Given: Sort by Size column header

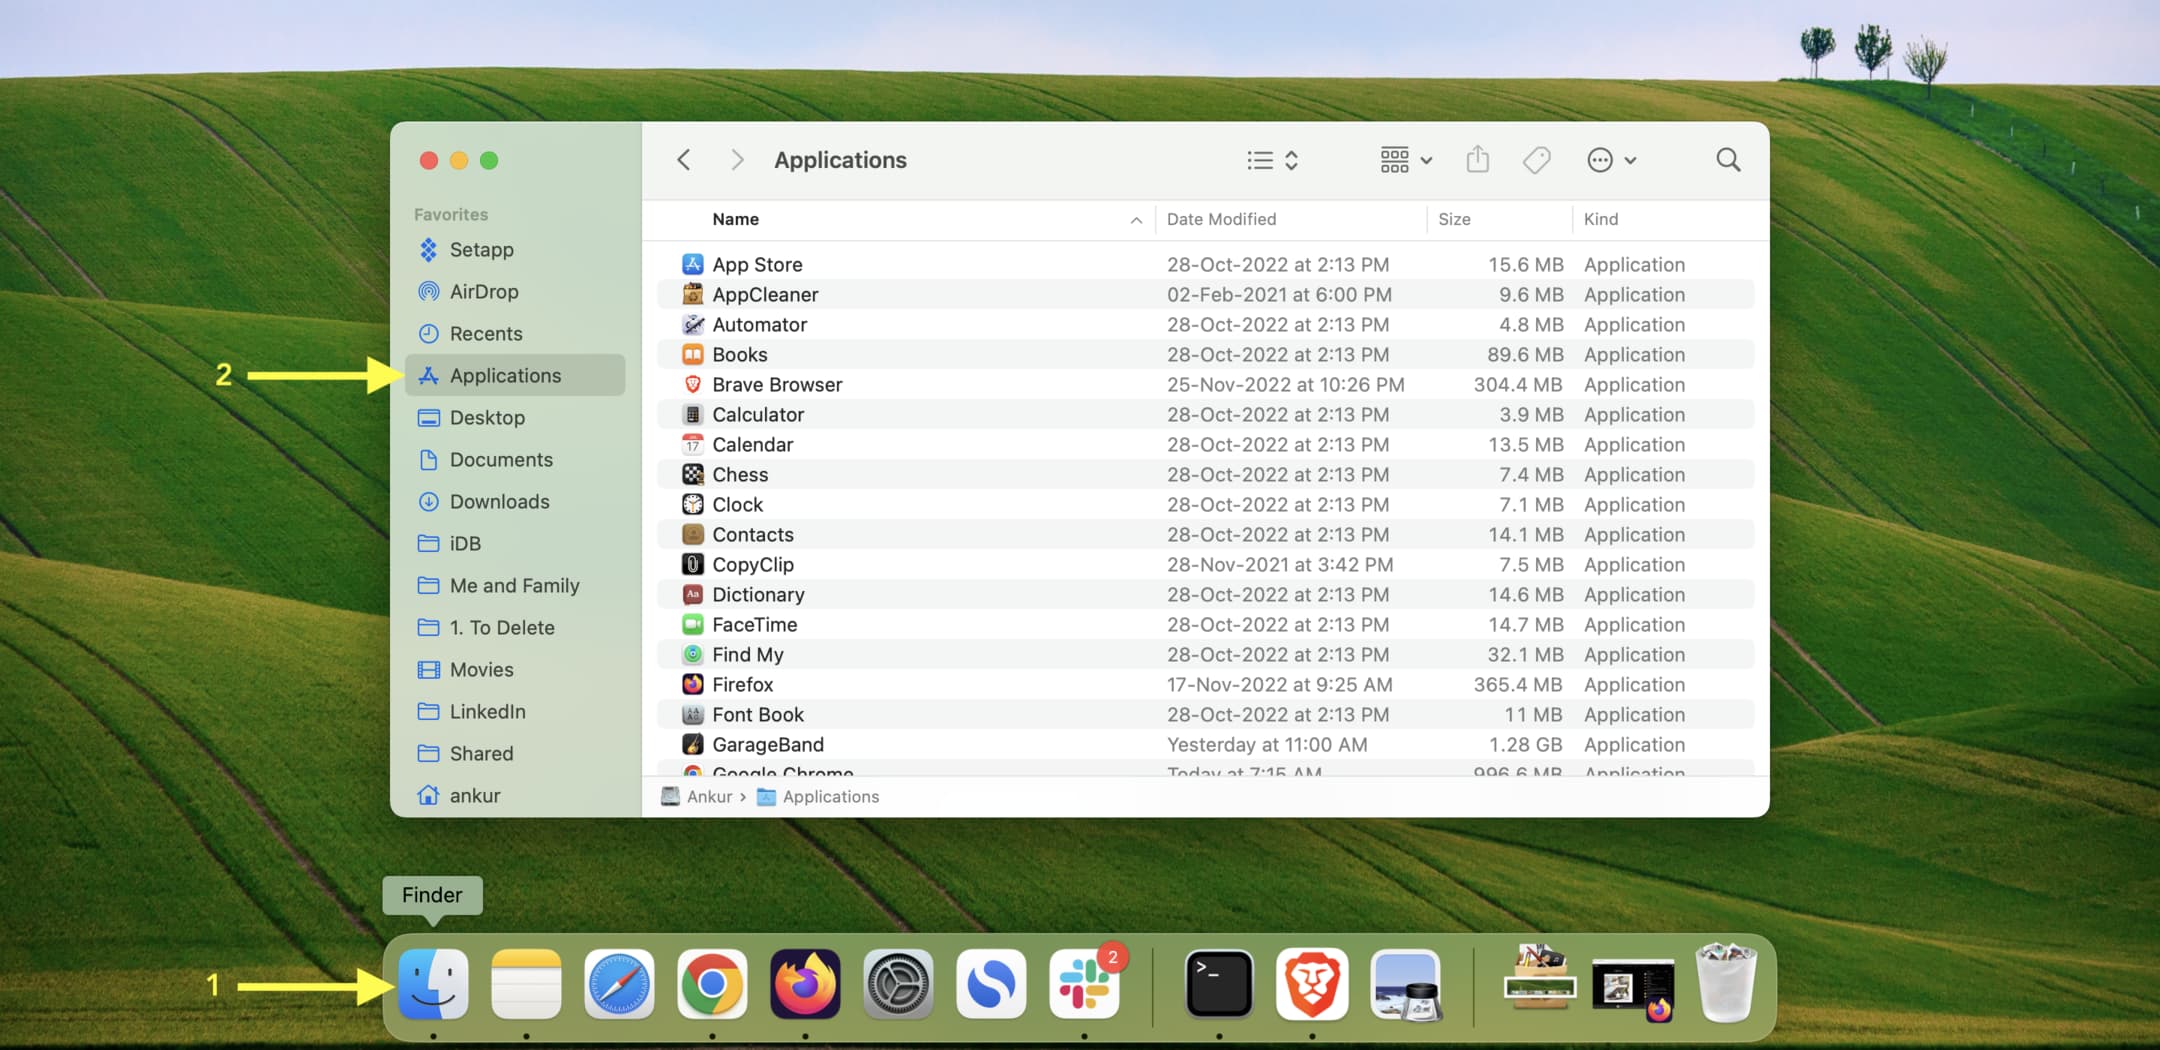Looking at the screenshot, I should (1454, 219).
